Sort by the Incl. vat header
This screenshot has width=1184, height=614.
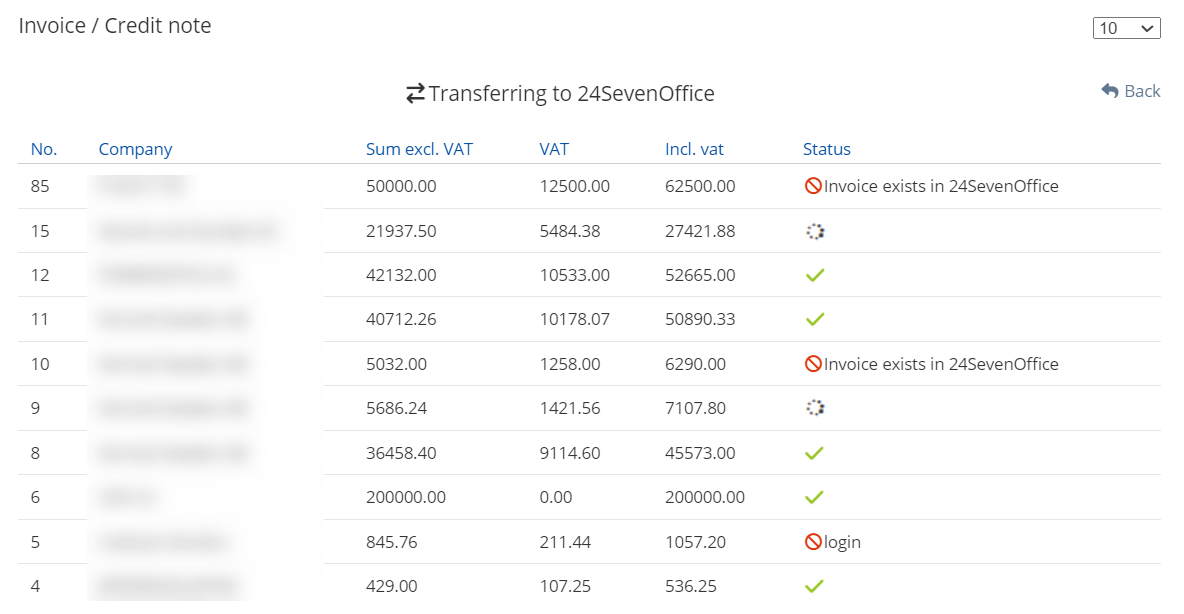pos(694,149)
